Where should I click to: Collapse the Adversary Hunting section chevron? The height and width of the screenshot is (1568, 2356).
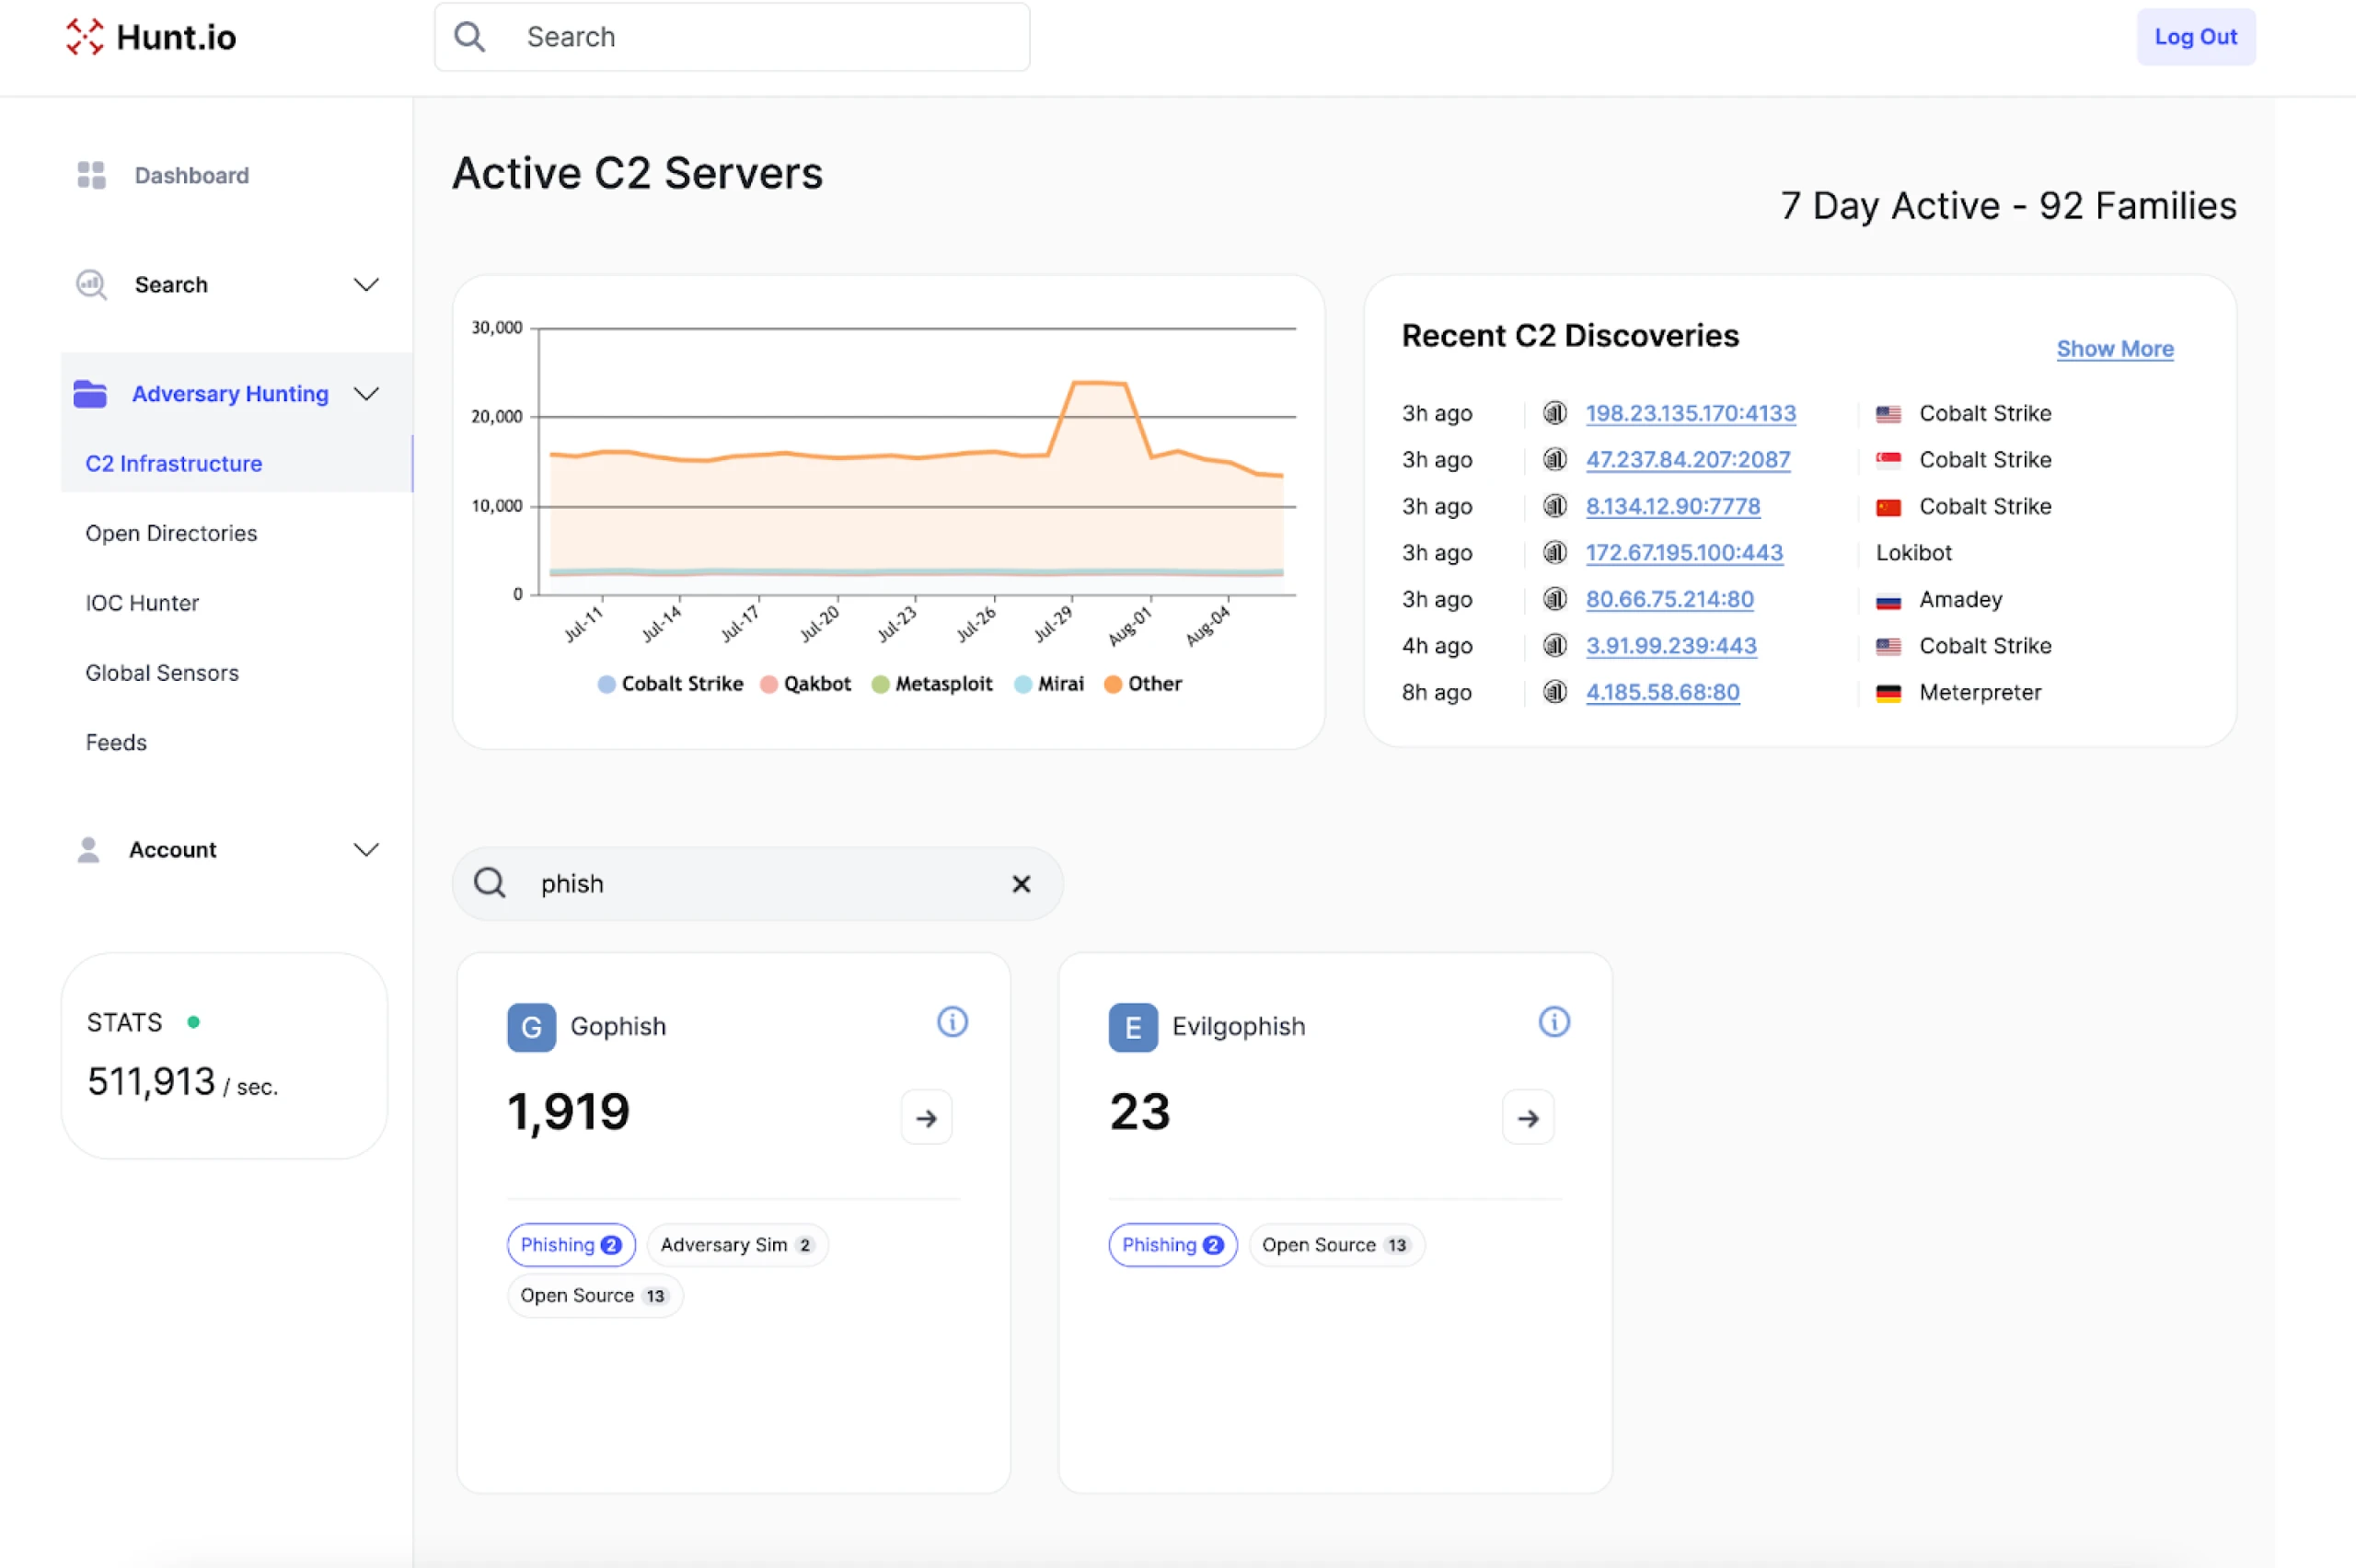coord(366,394)
